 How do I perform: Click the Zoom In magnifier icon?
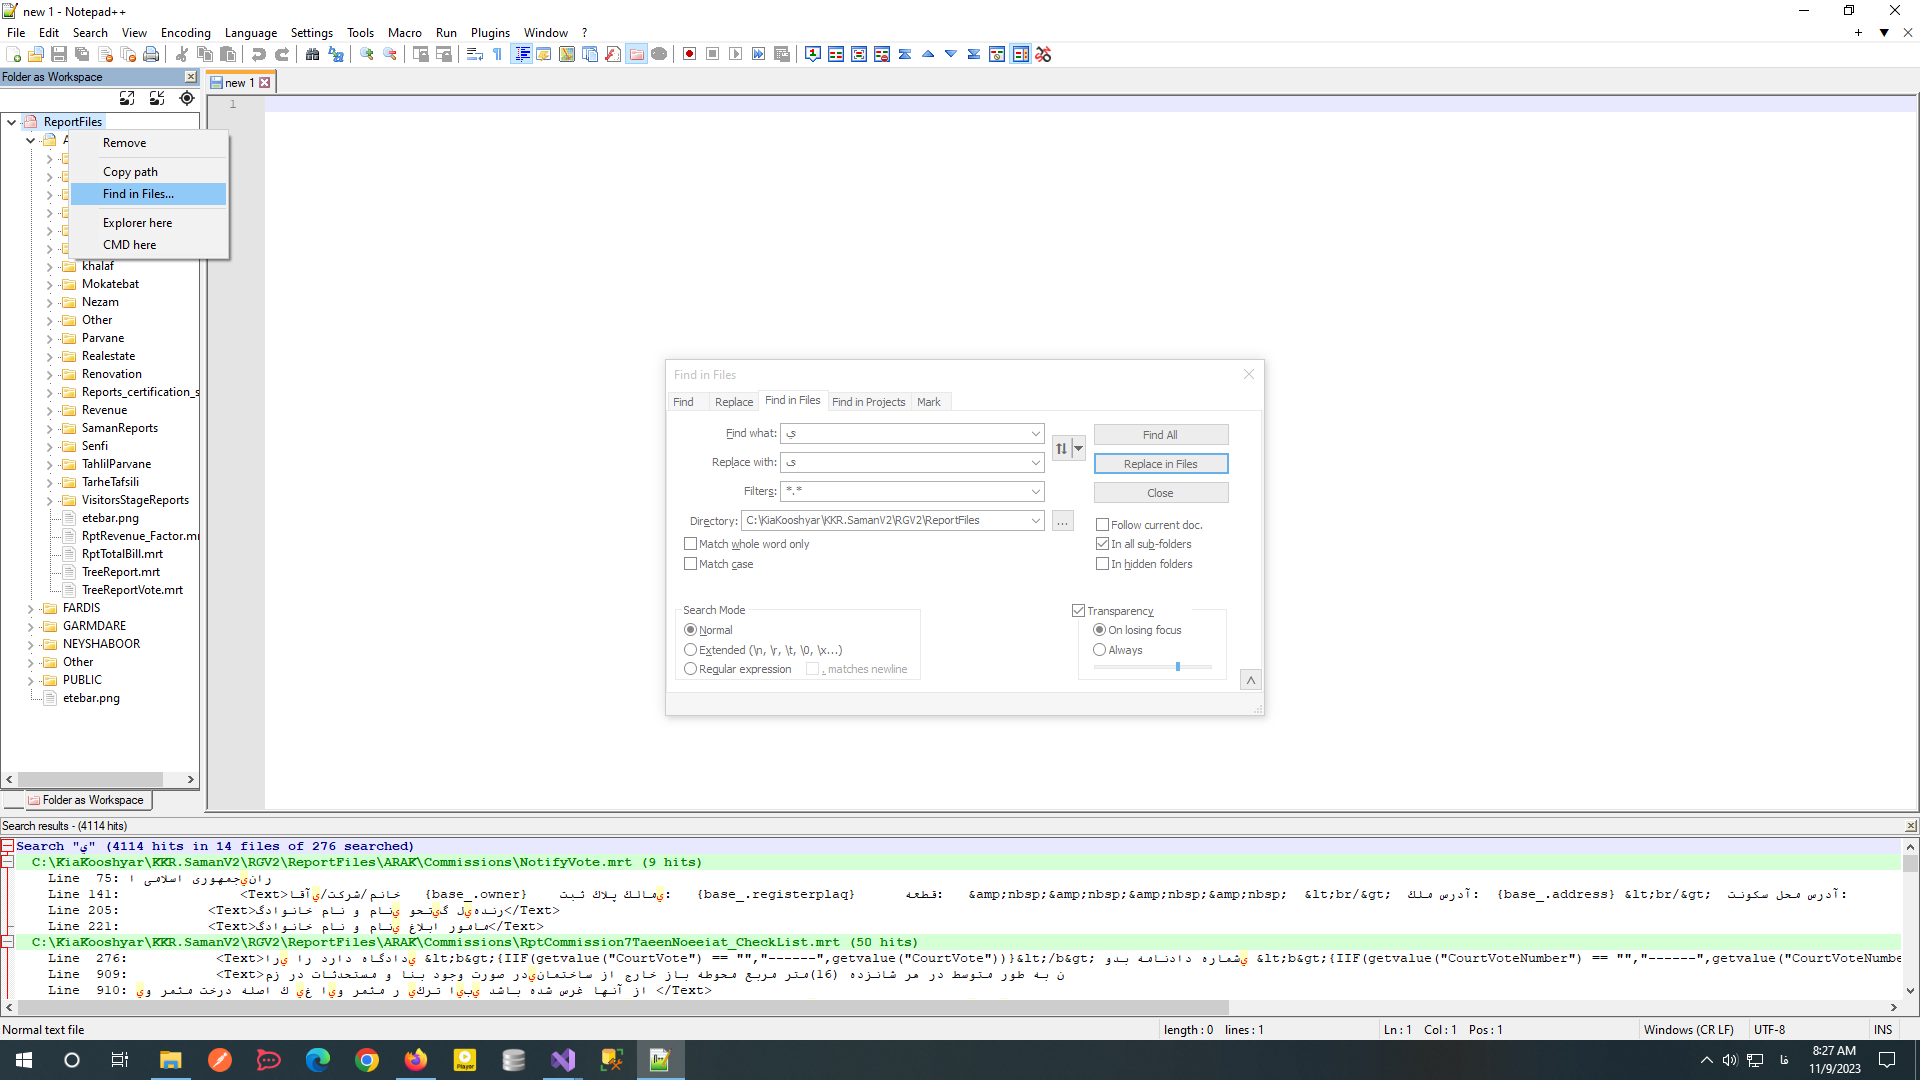coord(367,54)
